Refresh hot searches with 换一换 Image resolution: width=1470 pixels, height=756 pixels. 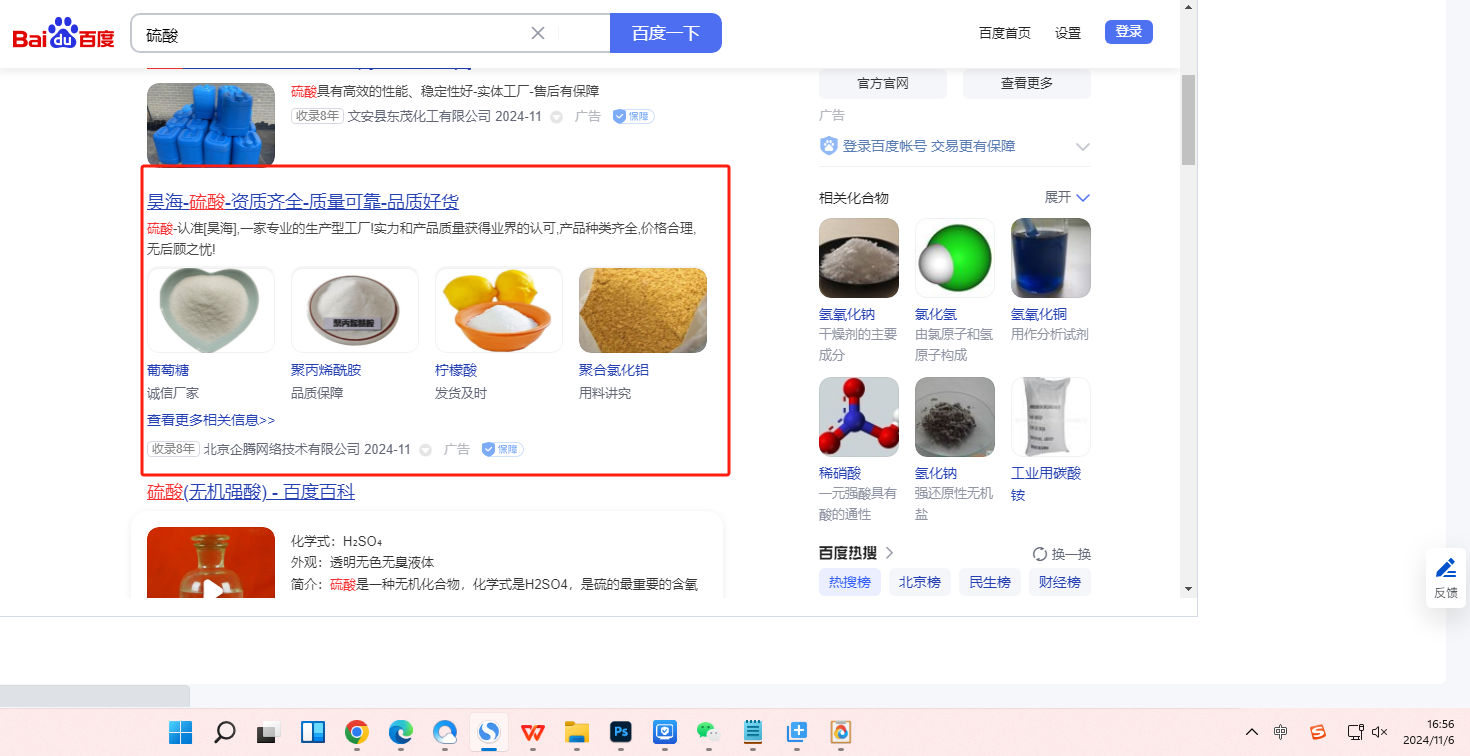pos(1062,554)
